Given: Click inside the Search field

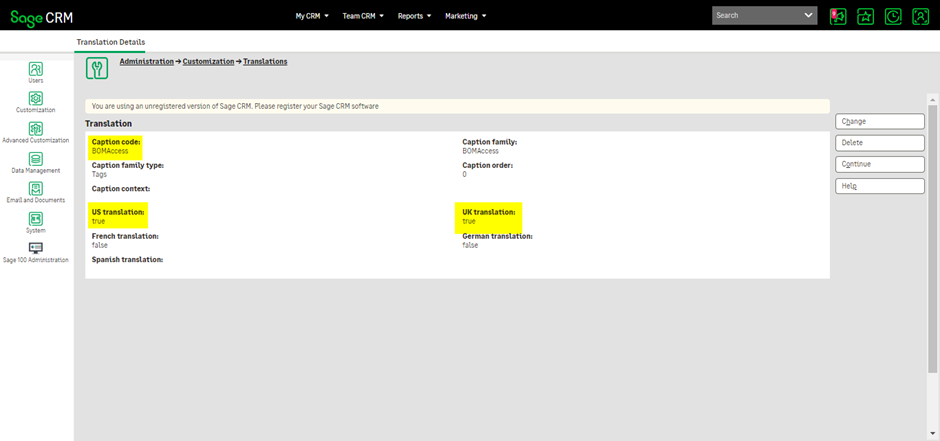Looking at the screenshot, I should [756, 16].
